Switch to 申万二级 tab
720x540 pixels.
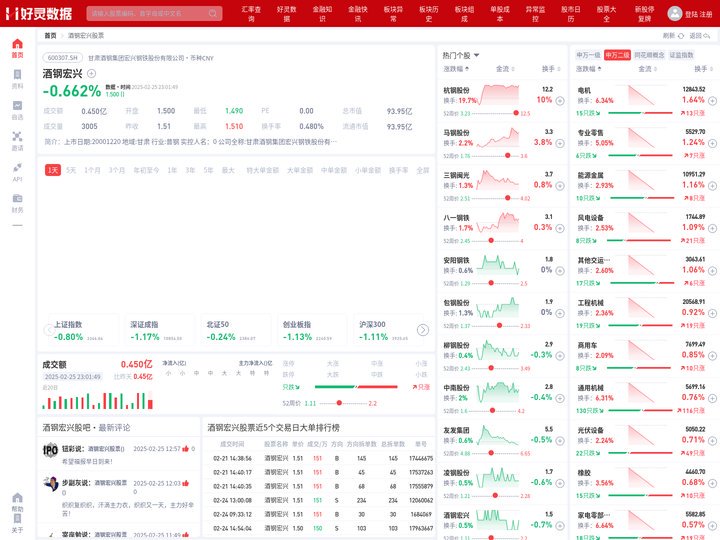tap(617, 55)
